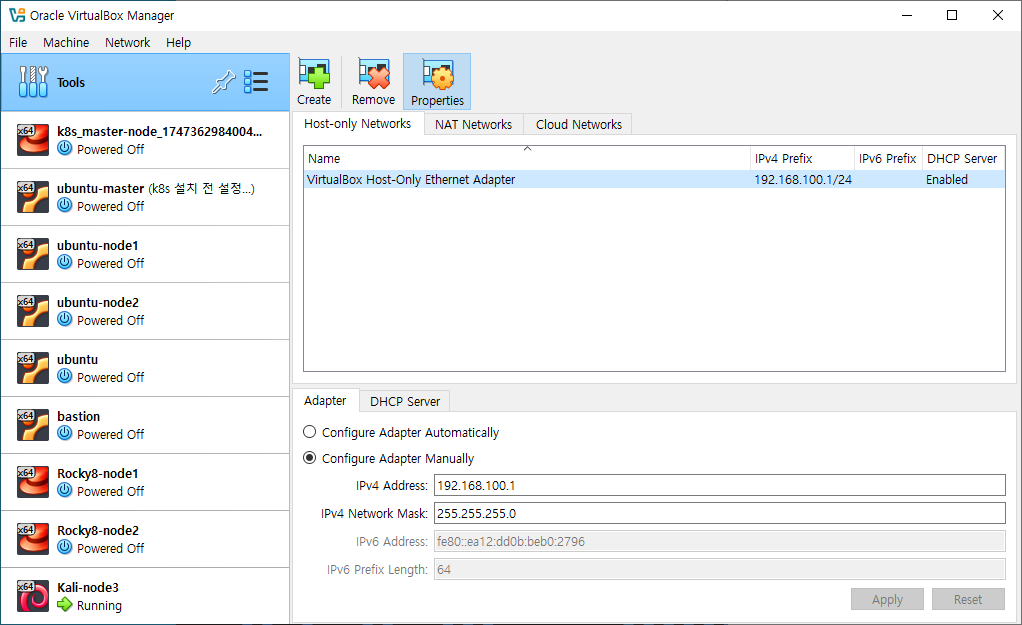The width and height of the screenshot is (1022, 625).
Task: Sort by the IPv6 Prefix column header
Action: pos(888,158)
